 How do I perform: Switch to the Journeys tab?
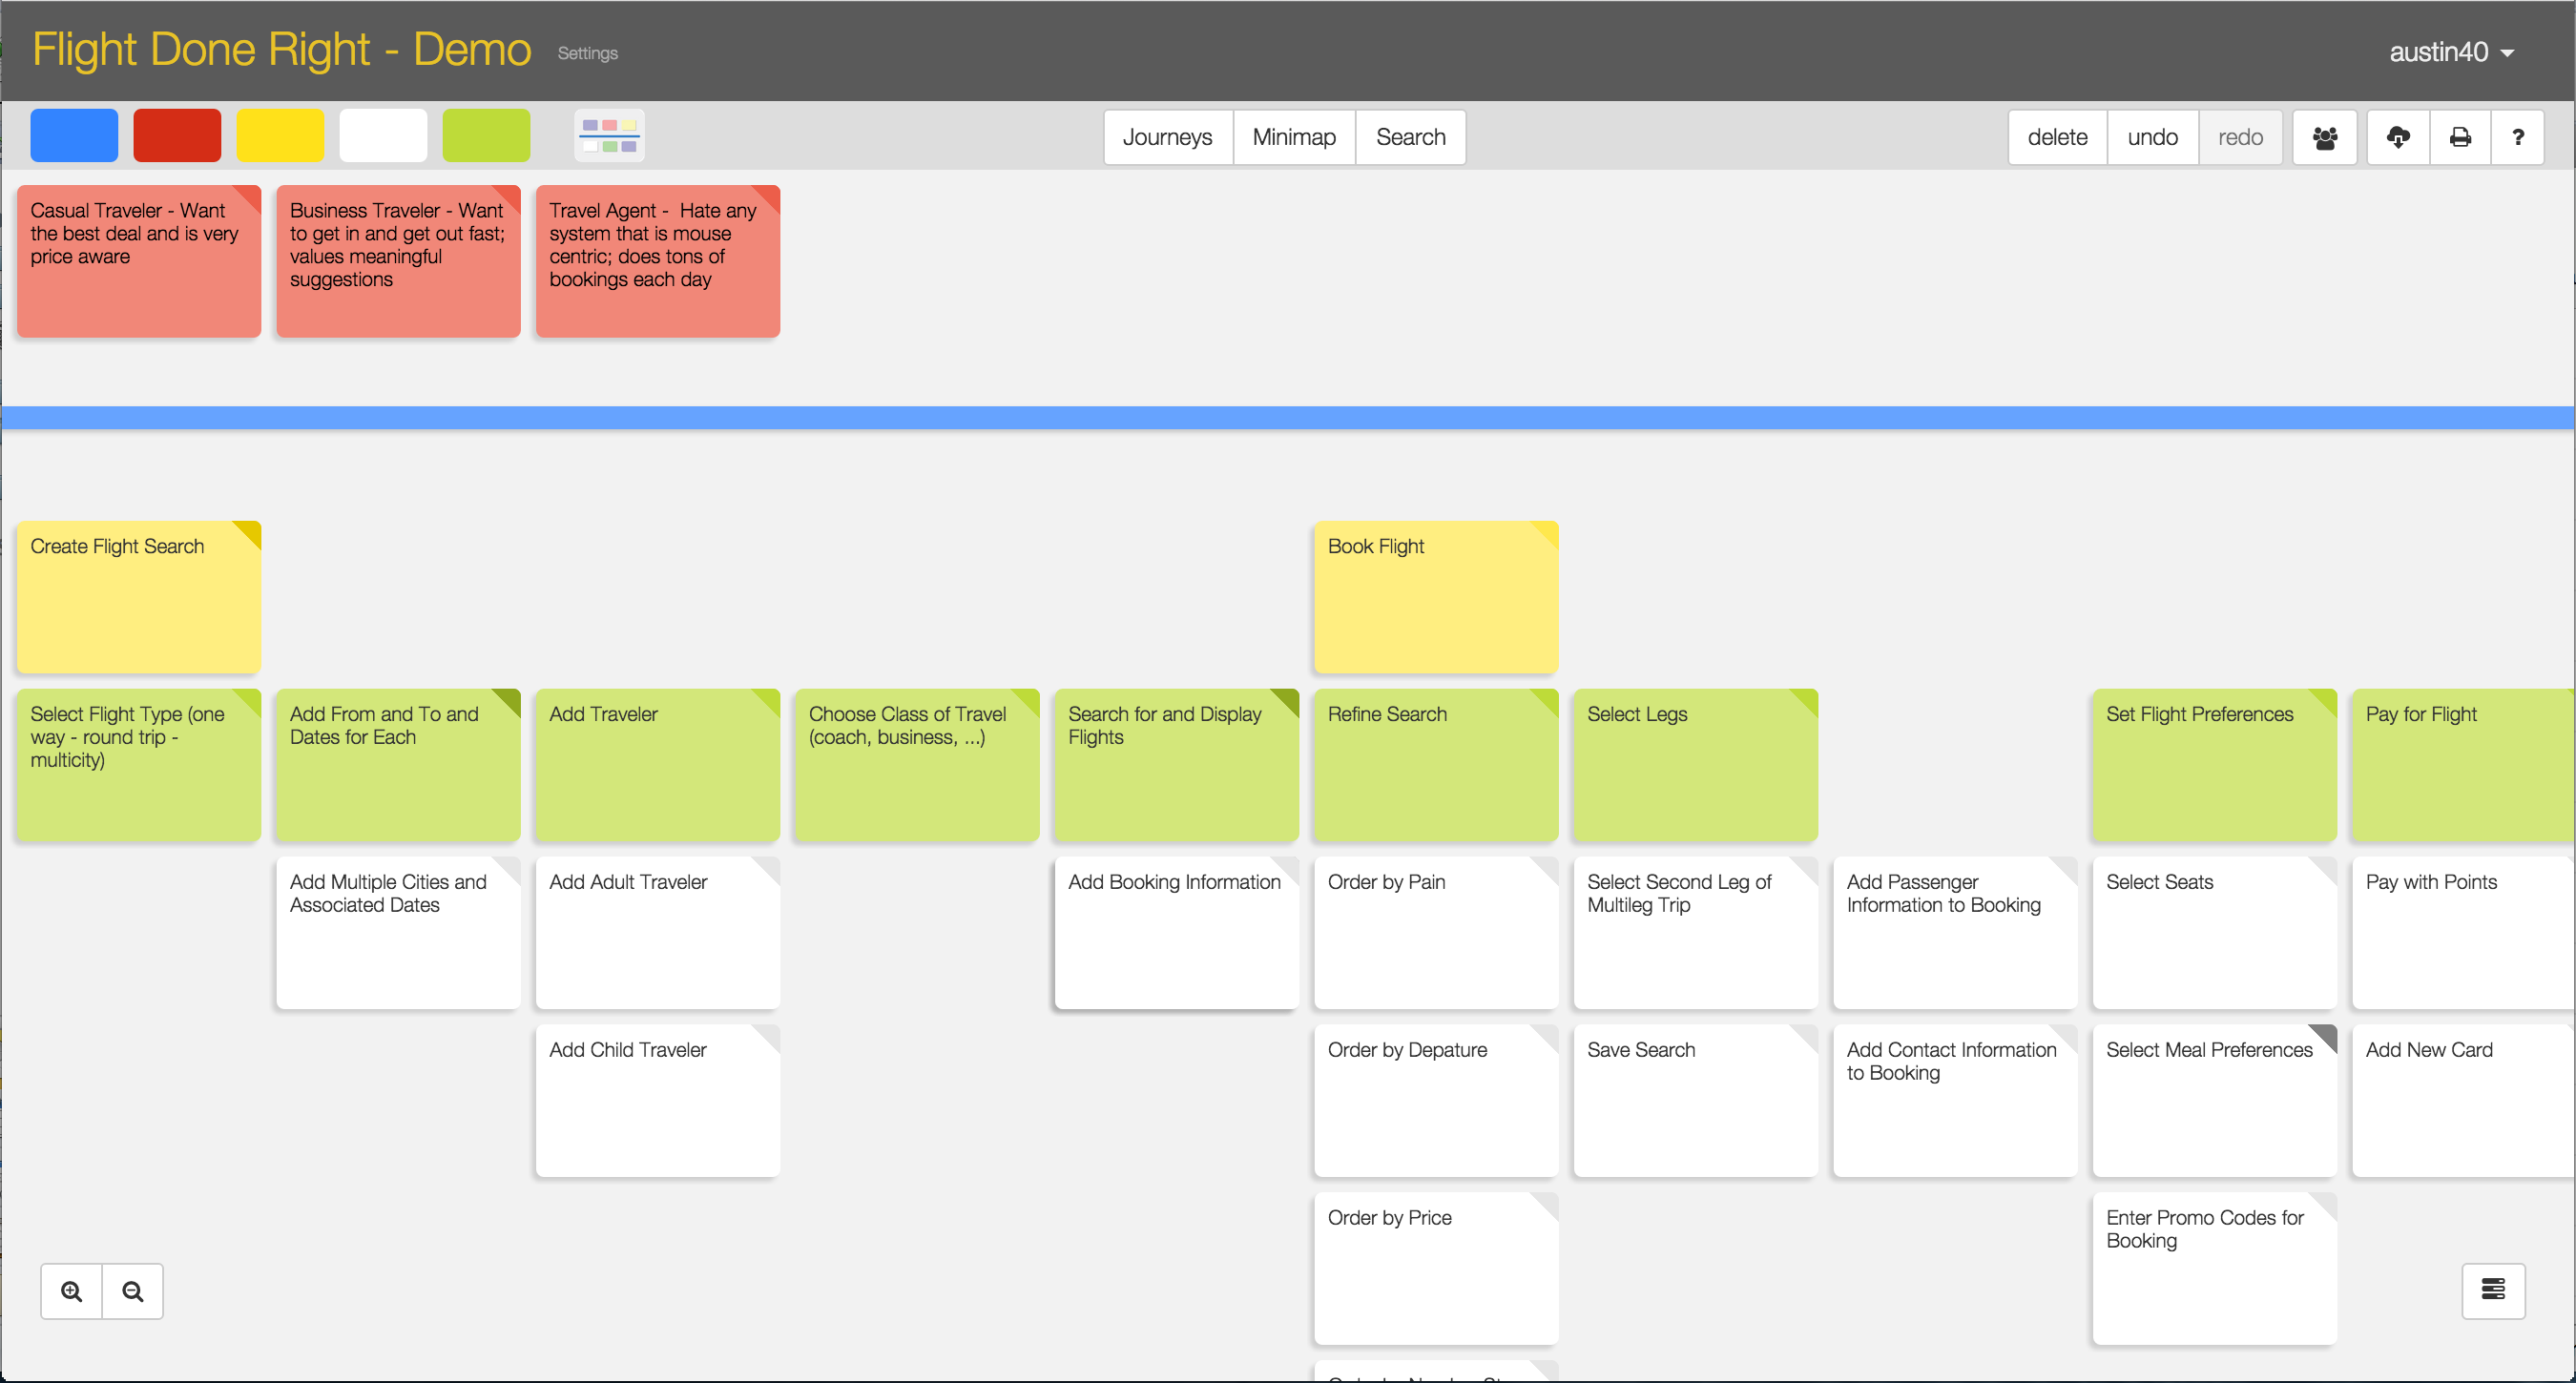[x=1167, y=136]
